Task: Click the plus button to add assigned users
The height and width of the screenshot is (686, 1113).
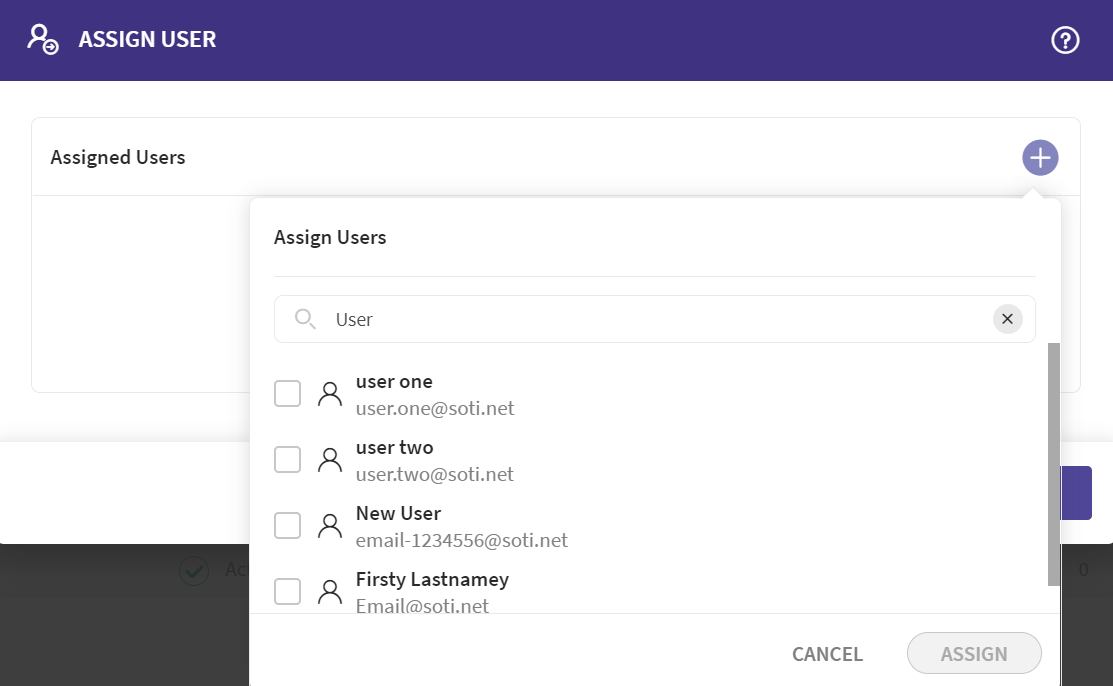Action: click(x=1040, y=158)
